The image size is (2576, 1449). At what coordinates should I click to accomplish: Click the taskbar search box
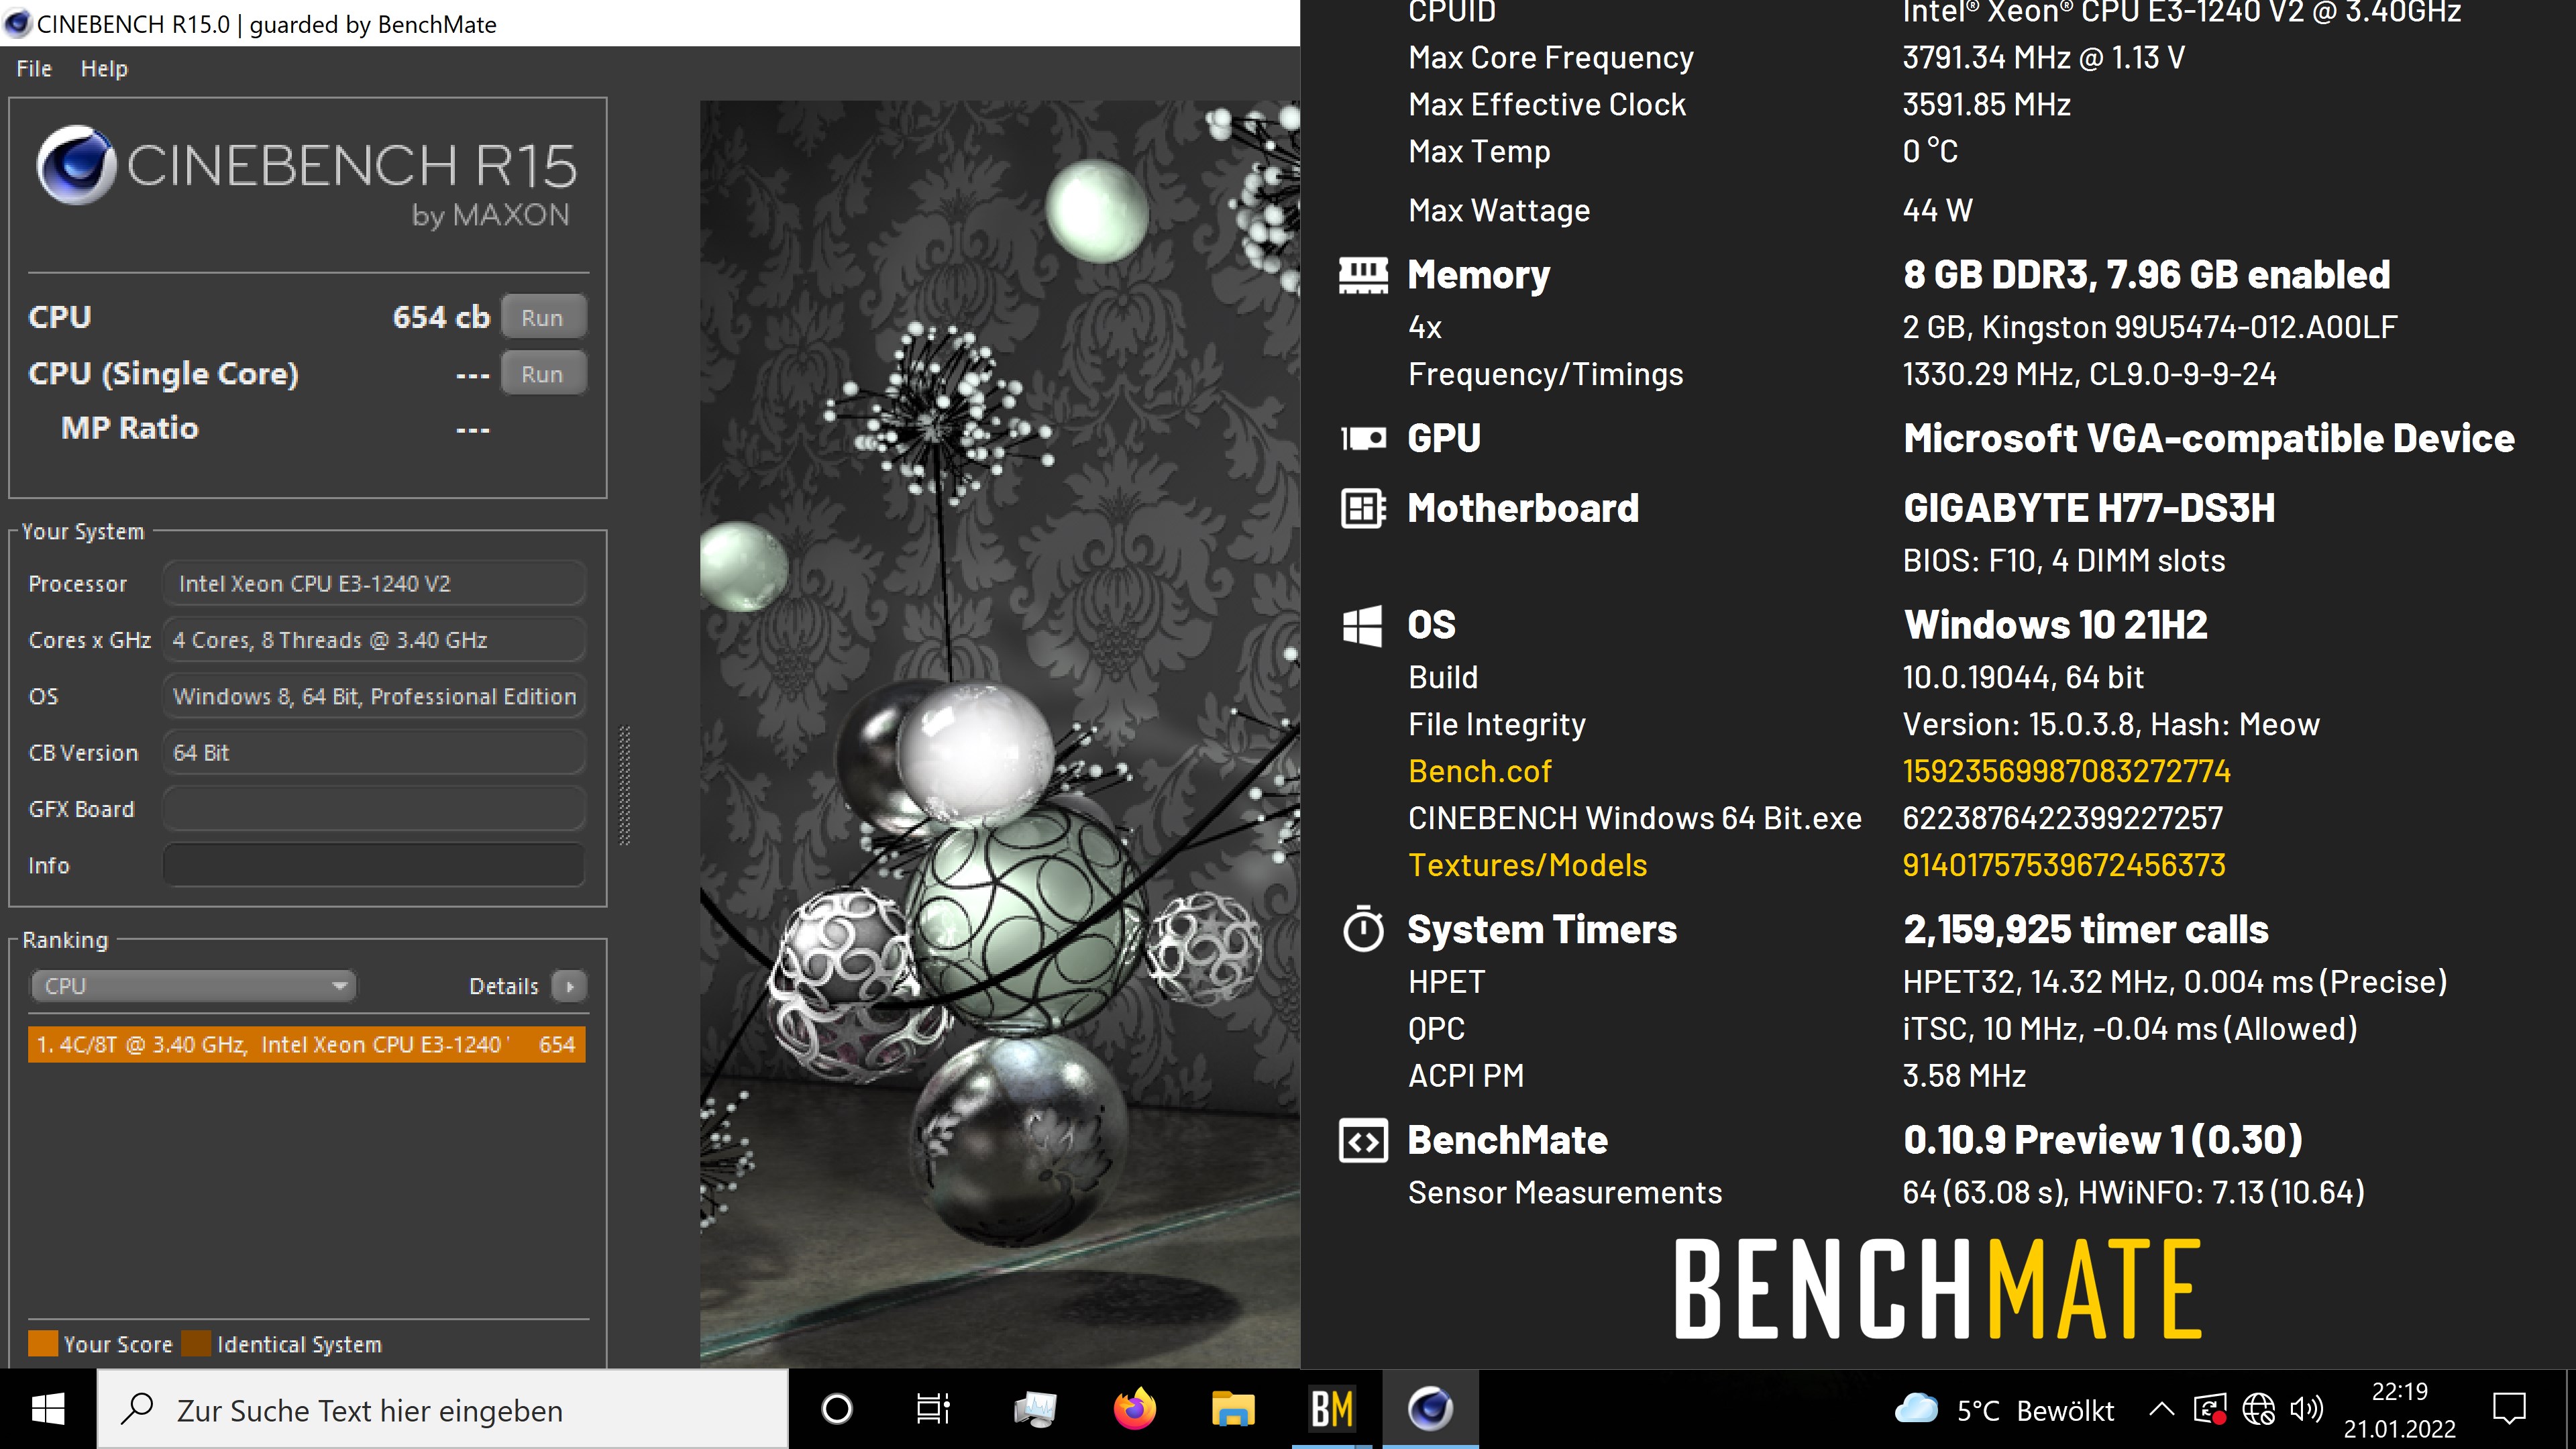point(443,1410)
